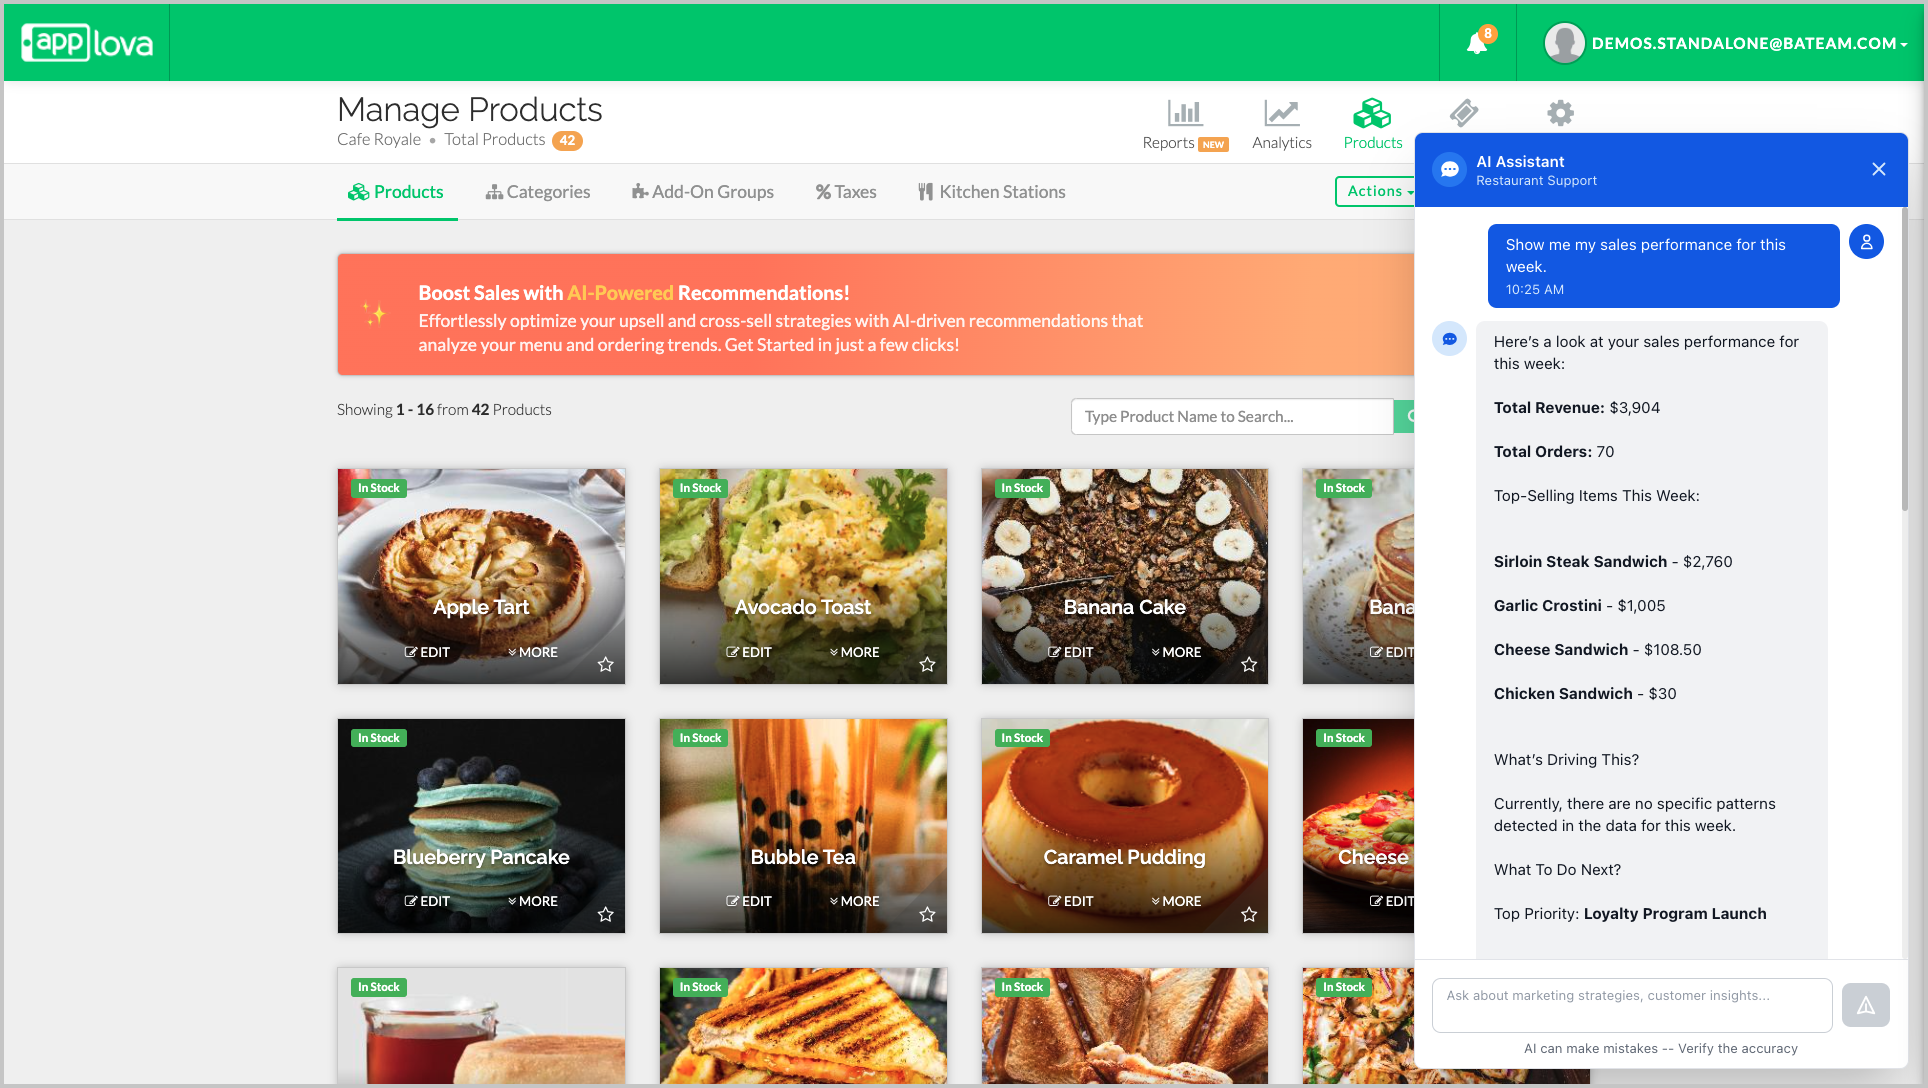Click the Applova logo

(87, 43)
